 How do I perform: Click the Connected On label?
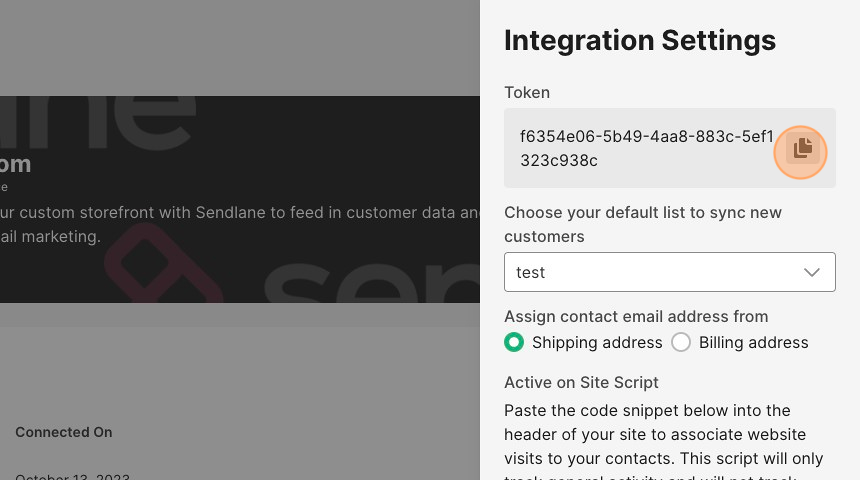[x=64, y=432]
